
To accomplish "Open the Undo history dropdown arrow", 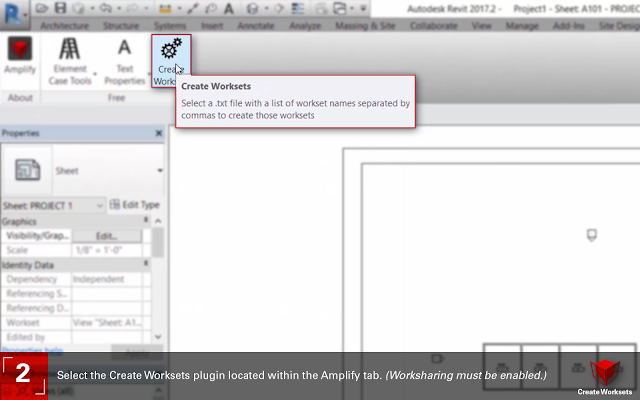I will point(119,8).
